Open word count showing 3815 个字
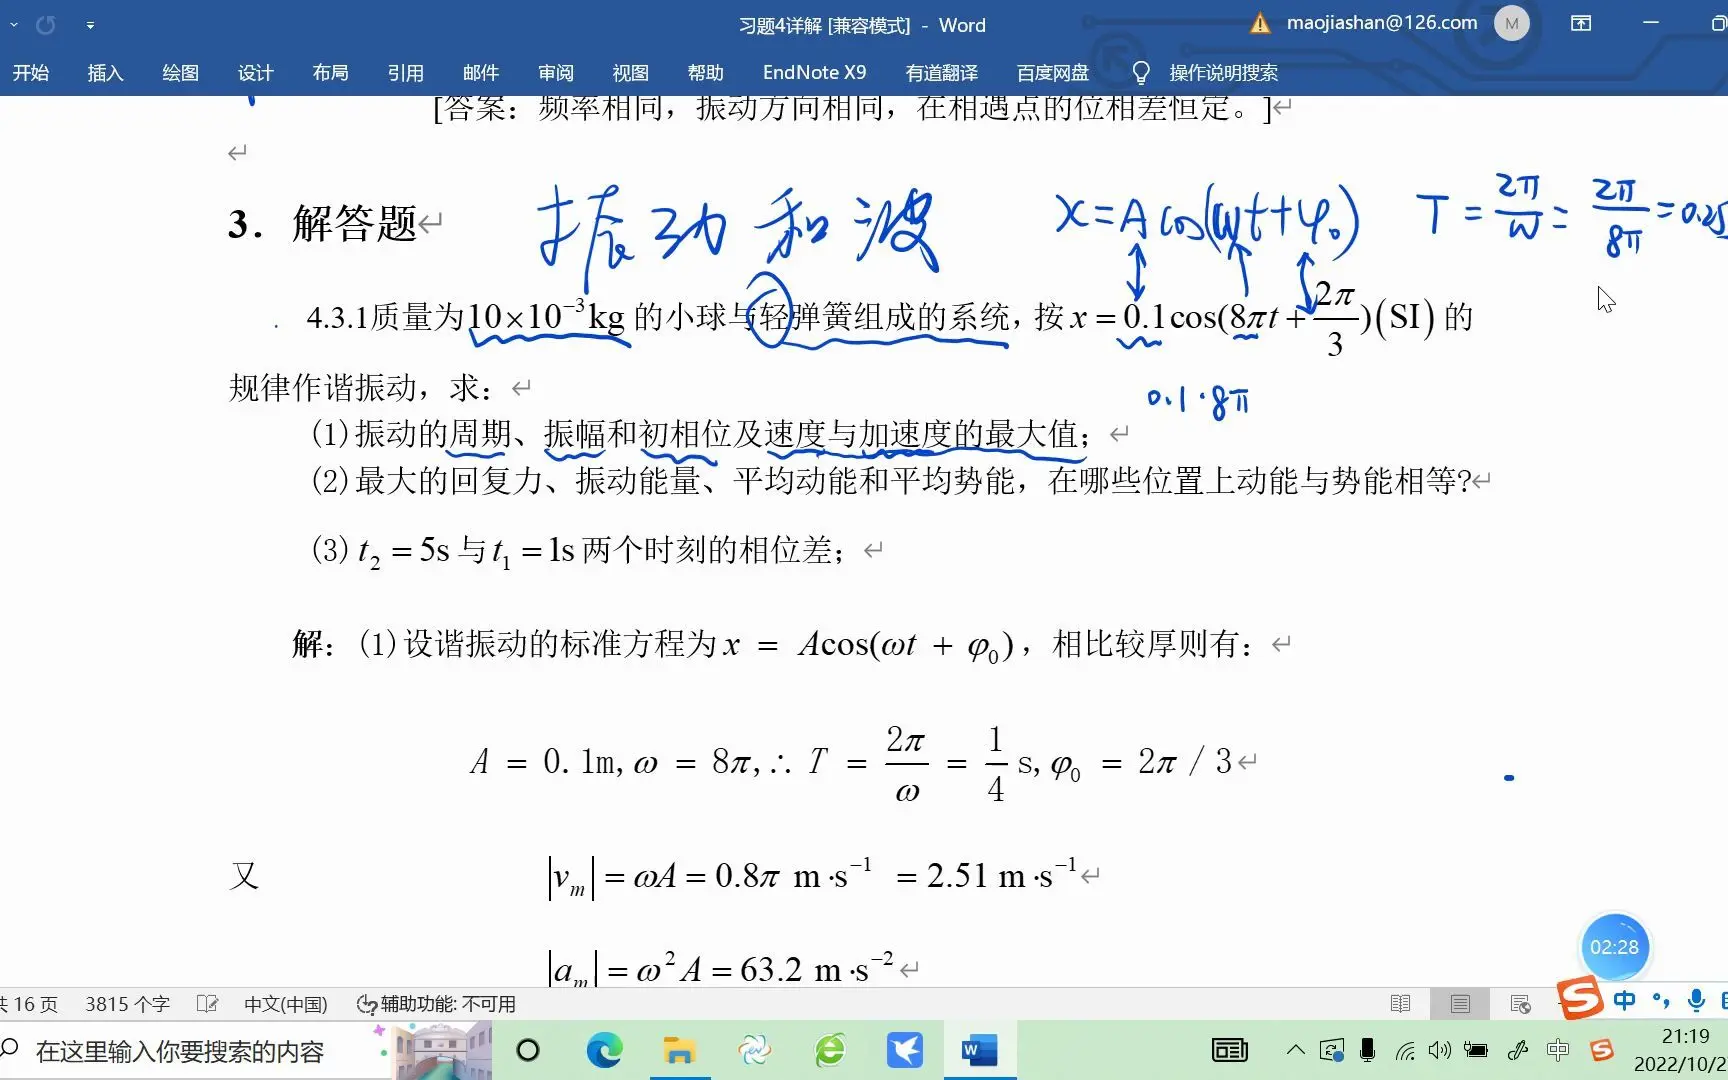This screenshot has width=1728, height=1080. 126,1003
